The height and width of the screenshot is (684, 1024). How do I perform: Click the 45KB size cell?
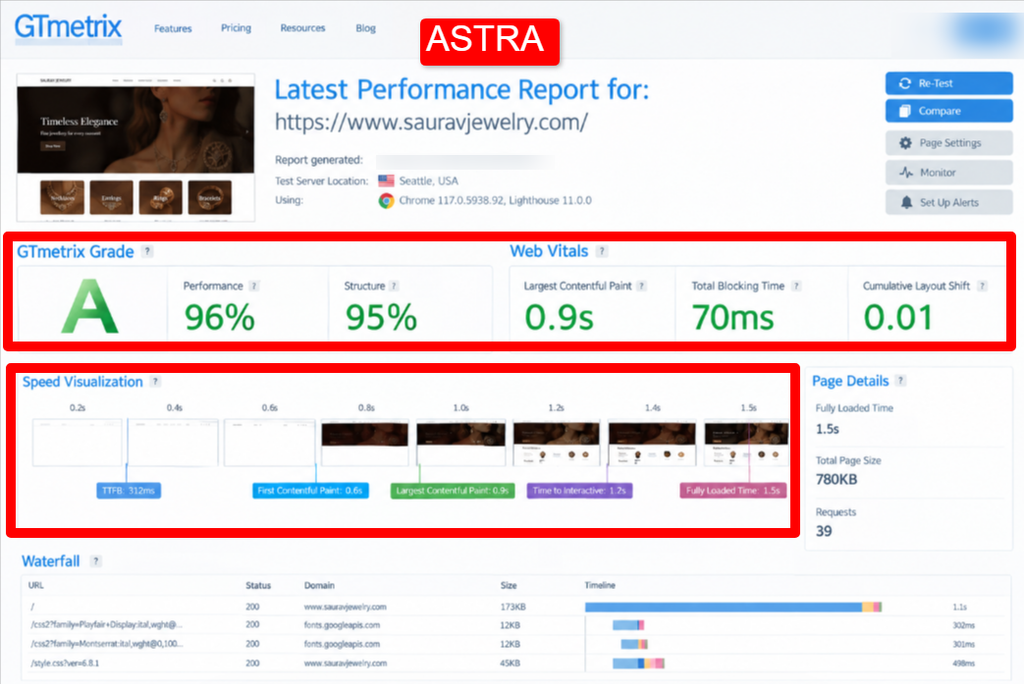[x=511, y=663]
